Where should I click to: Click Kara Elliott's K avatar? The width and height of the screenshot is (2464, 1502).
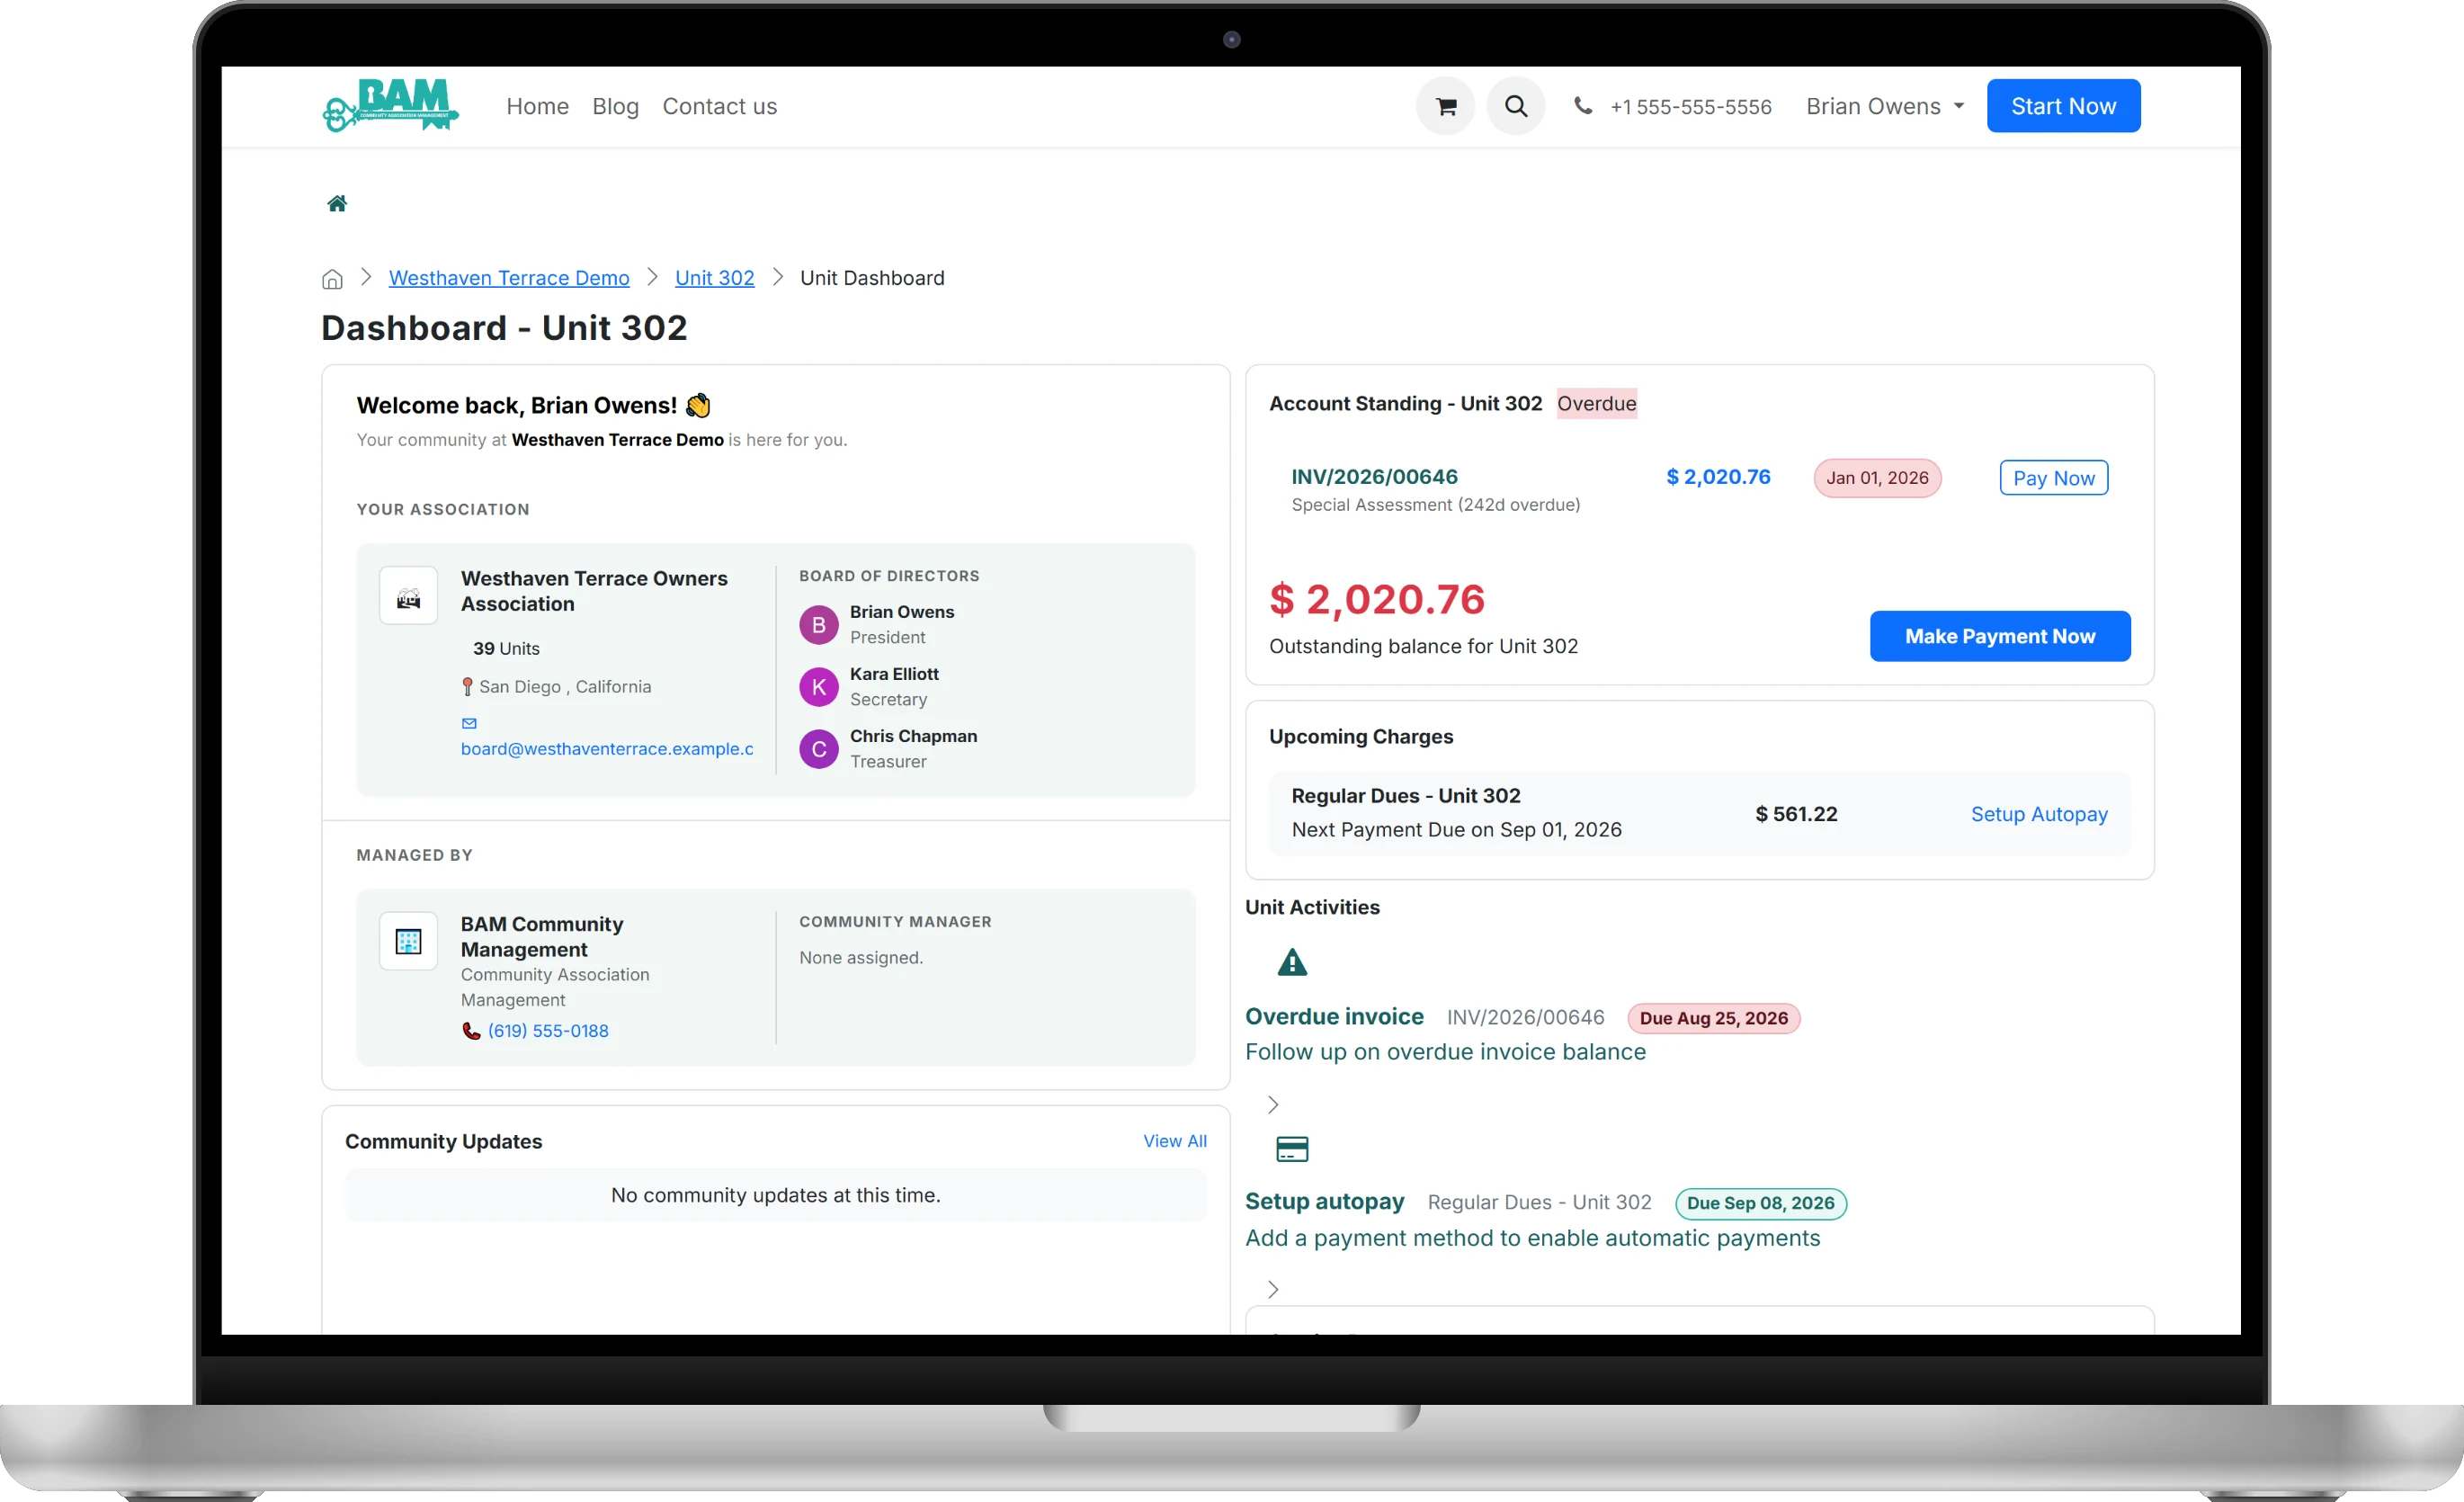818,687
